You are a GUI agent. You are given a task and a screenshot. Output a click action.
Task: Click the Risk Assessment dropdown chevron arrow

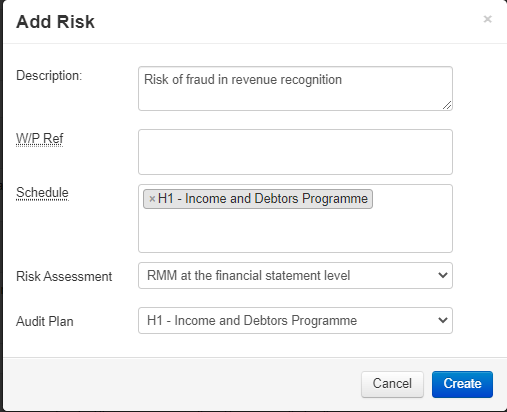tap(443, 275)
